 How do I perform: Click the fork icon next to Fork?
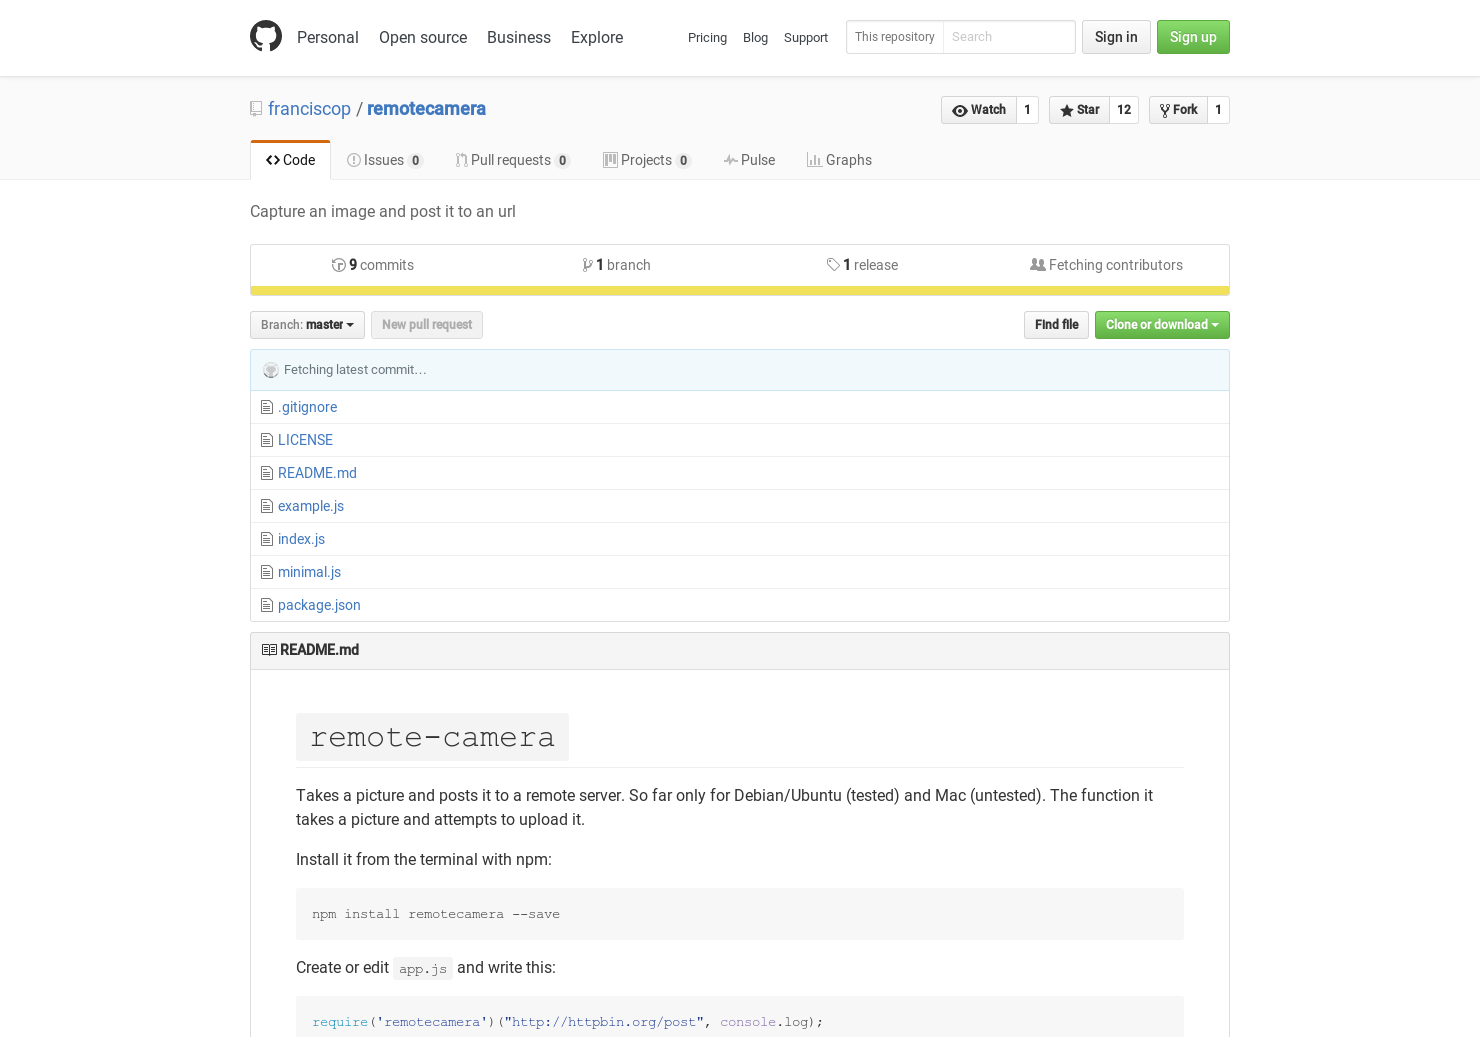pos(1164,110)
